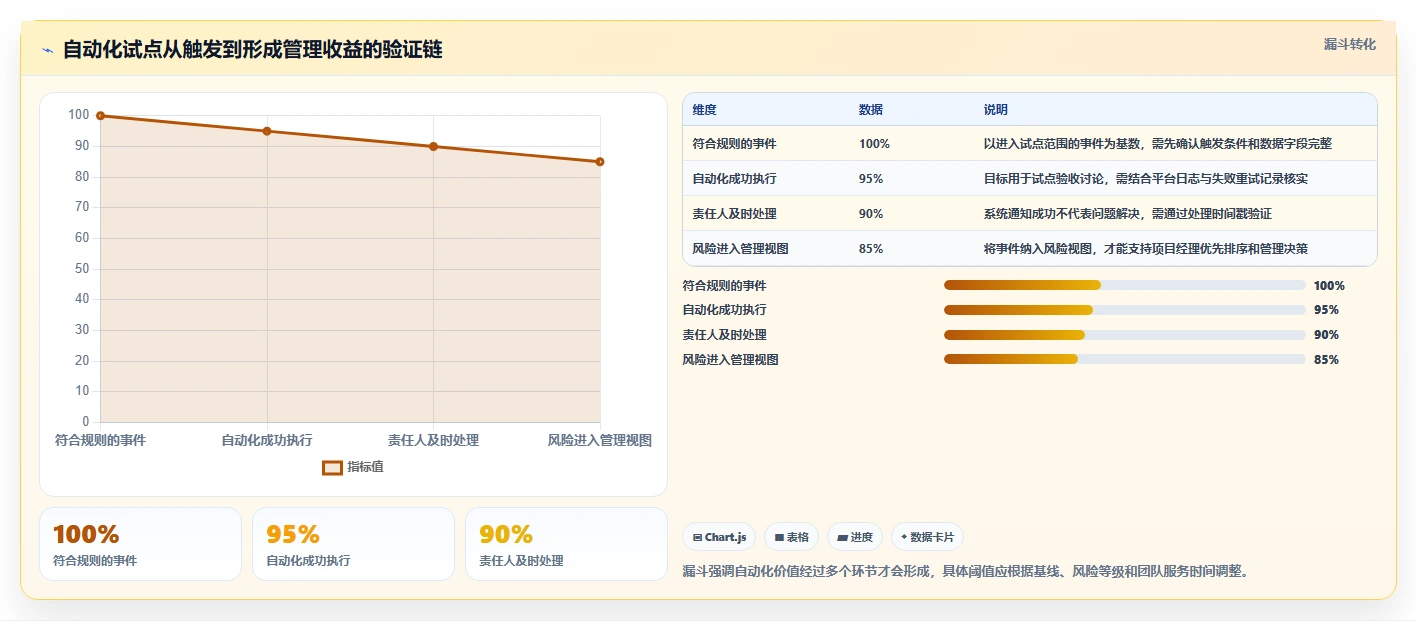Click the description starting 将事件纳入风险视图
The width and height of the screenshot is (1417, 621).
click(1146, 249)
